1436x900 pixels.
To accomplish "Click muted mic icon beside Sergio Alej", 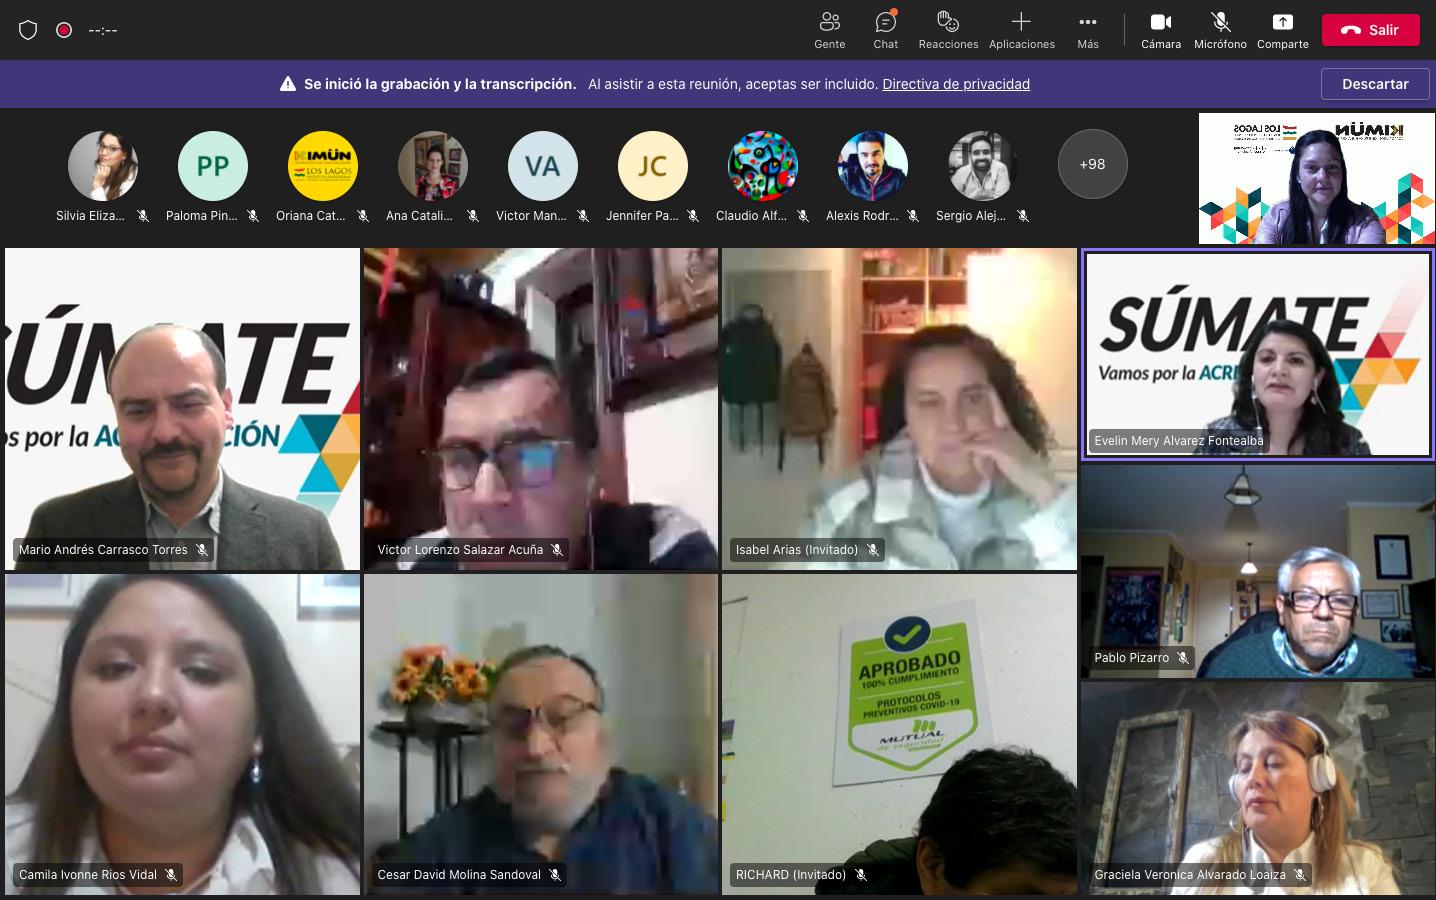I will pos(1023,216).
